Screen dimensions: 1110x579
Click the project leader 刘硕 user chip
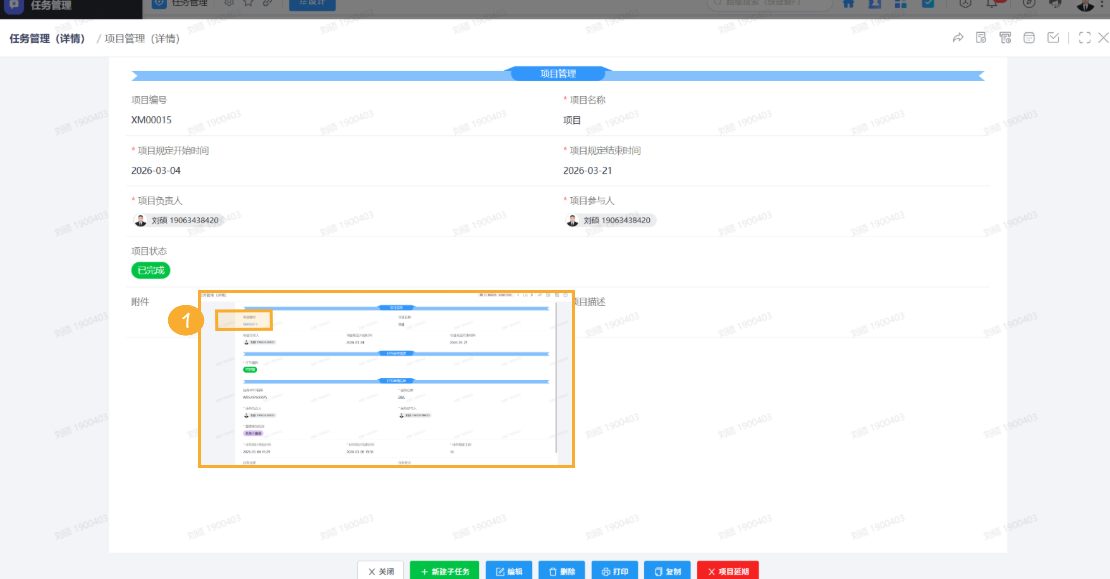pyautogui.click(x=177, y=220)
